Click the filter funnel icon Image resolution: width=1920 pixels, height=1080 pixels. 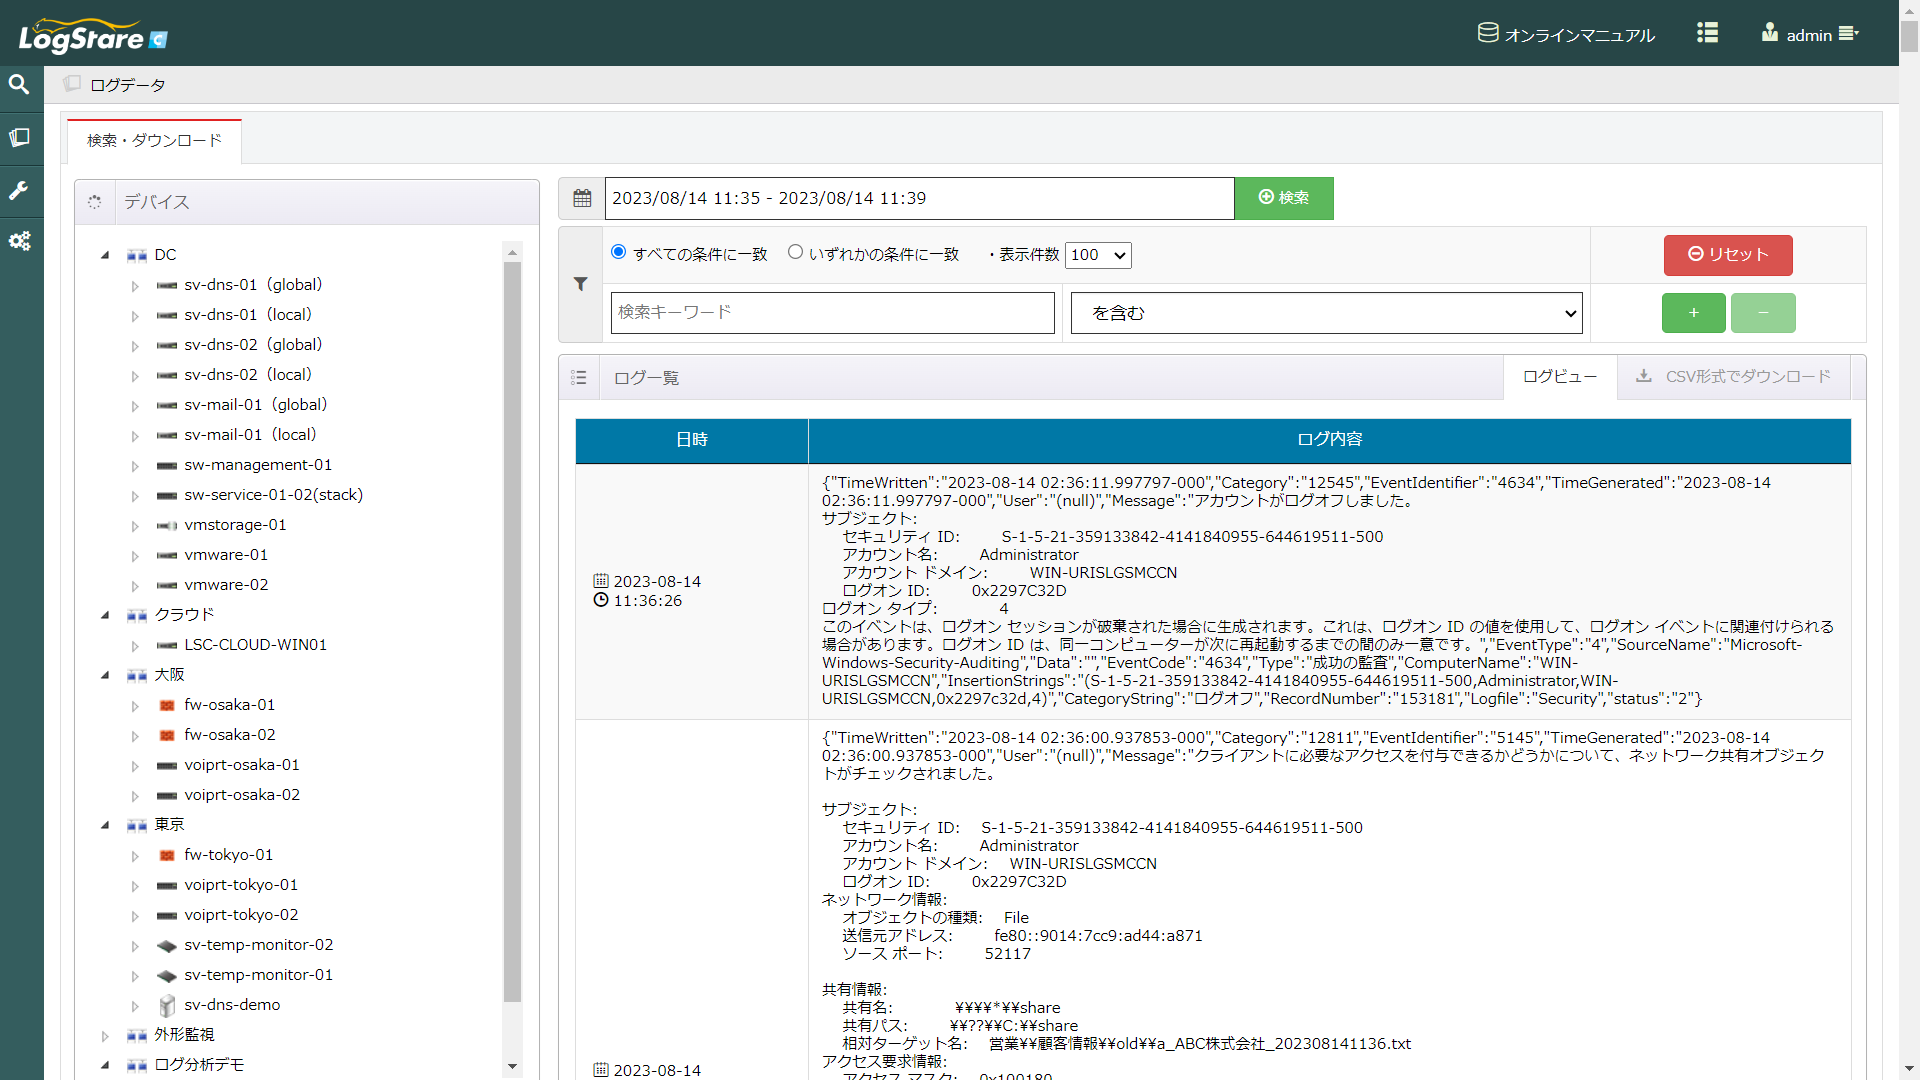pyautogui.click(x=581, y=284)
